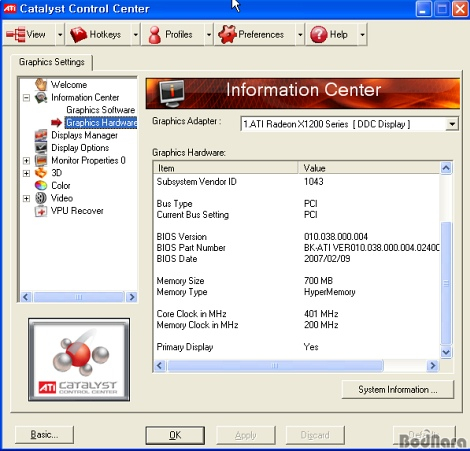Click the 'HyperMemory' memory type value
Image resolution: width=470 pixels, height=451 pixels.
pyautogui.click(x=330, y=292)
